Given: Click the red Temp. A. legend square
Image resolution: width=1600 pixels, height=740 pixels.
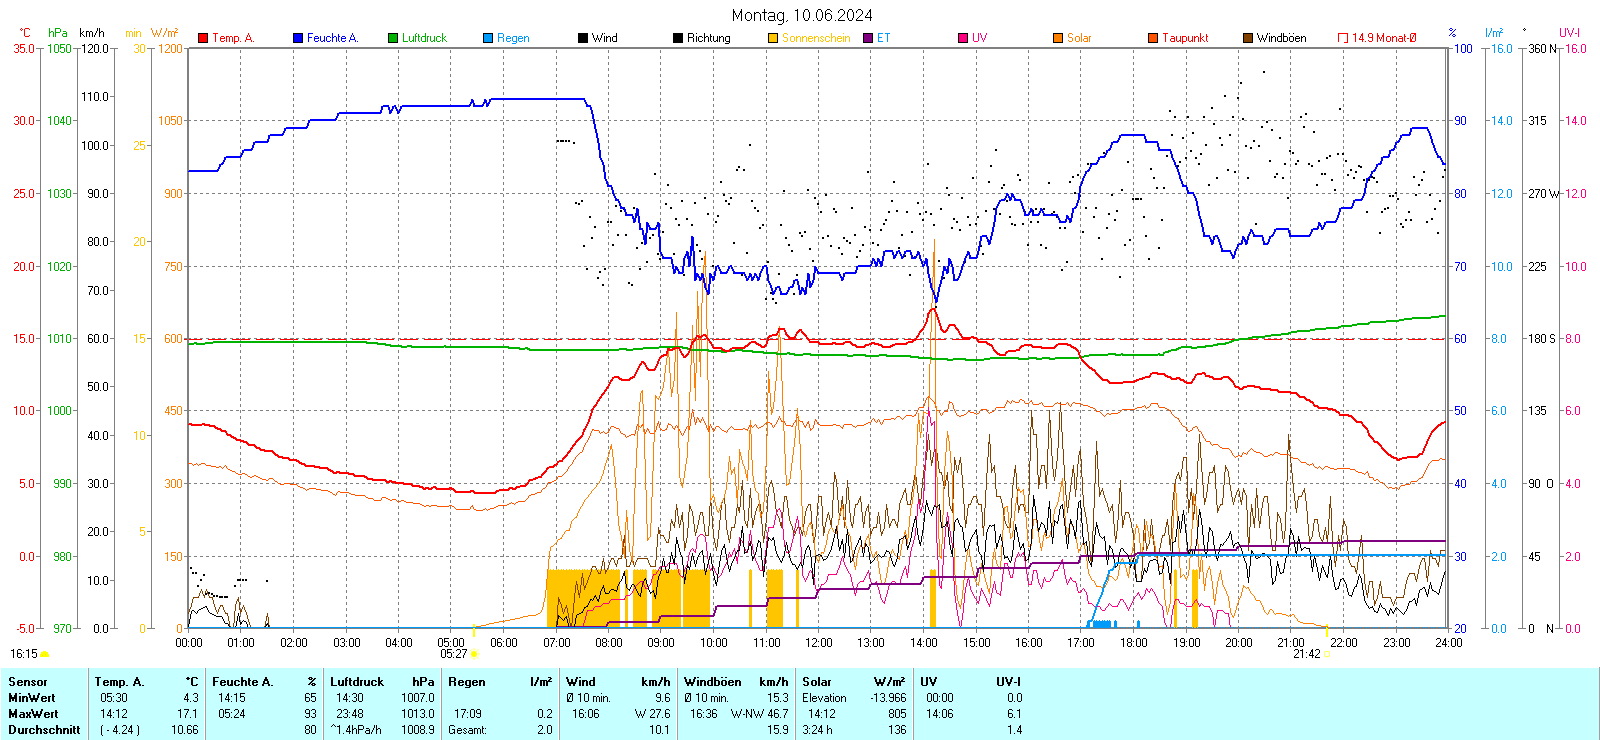Looking at the screenshot, I should (x=203, y=38).
